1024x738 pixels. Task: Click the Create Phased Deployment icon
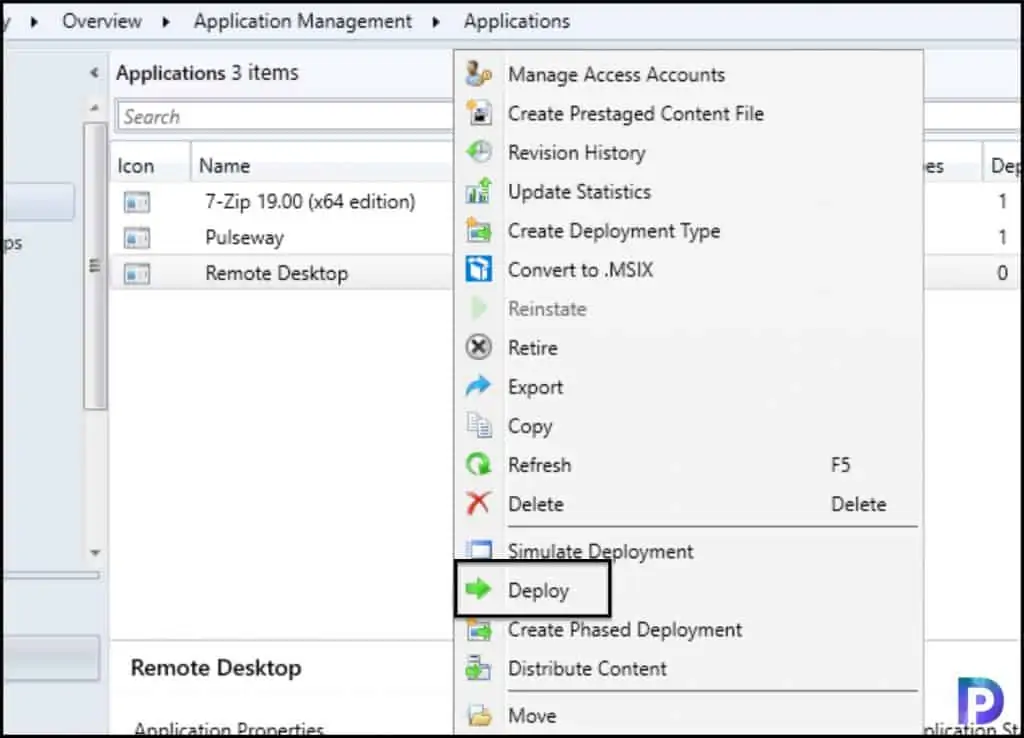(479, 630)
